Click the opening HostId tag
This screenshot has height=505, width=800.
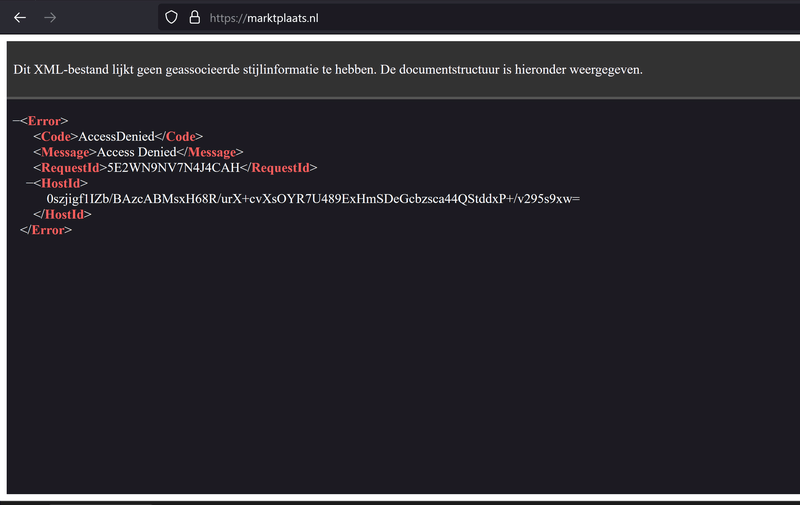pyautogui.click(x=62, y=183)
